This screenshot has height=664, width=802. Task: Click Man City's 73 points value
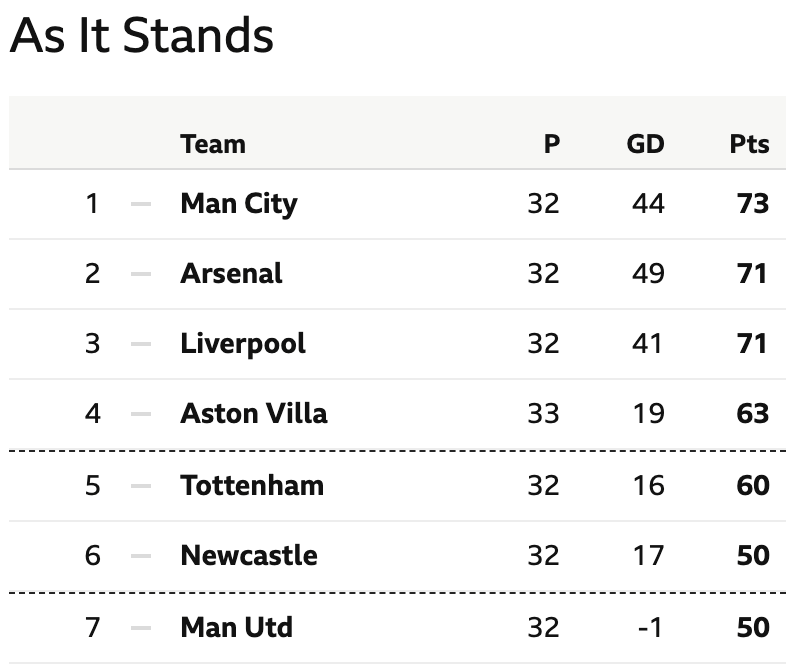click(752, 204)
